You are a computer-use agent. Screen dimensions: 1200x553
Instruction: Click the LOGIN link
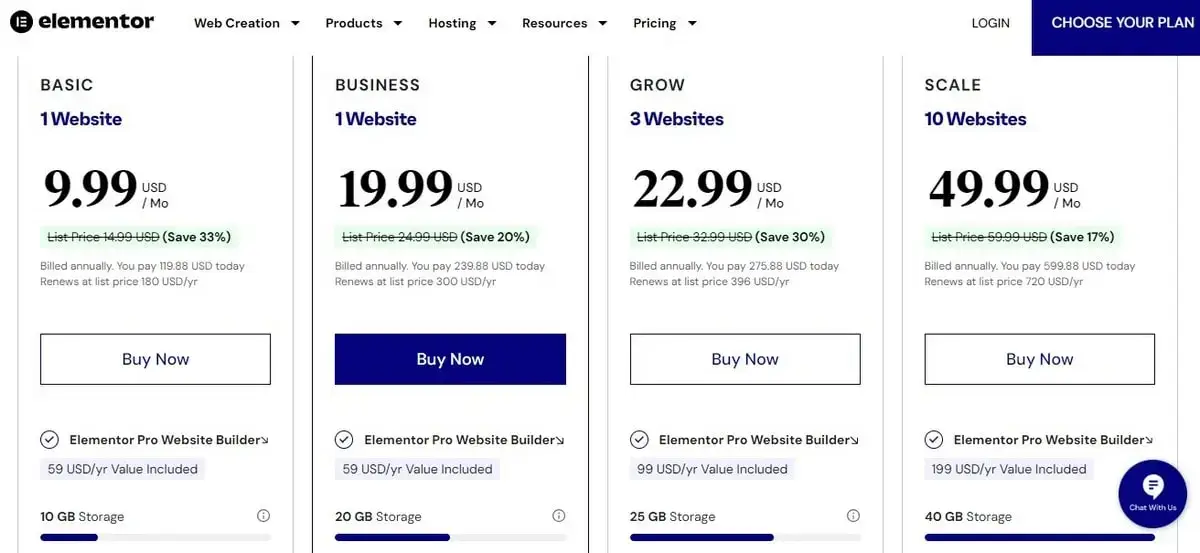991,23
